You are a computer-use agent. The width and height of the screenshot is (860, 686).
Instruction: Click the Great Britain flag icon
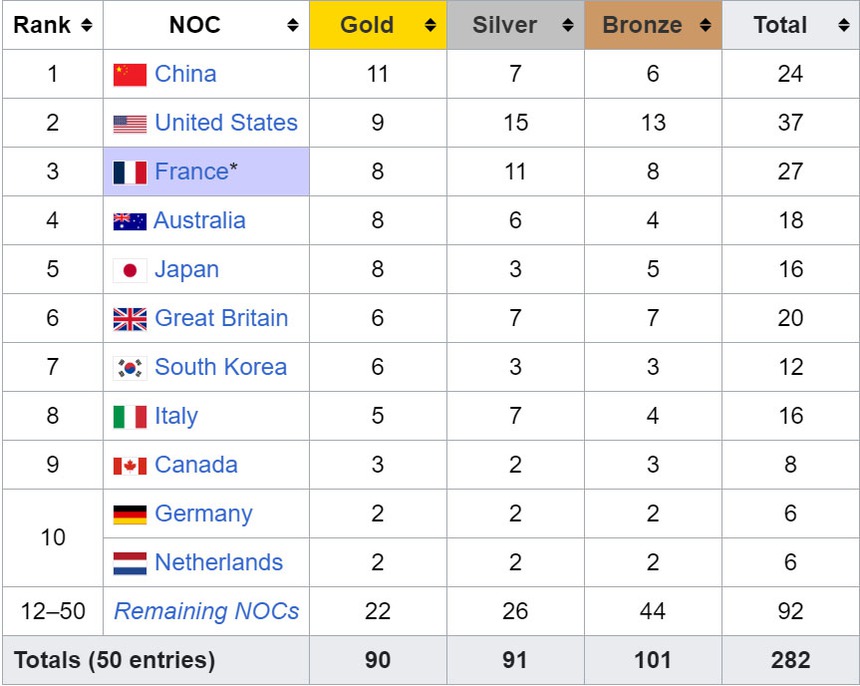click(x=131, y=318)
